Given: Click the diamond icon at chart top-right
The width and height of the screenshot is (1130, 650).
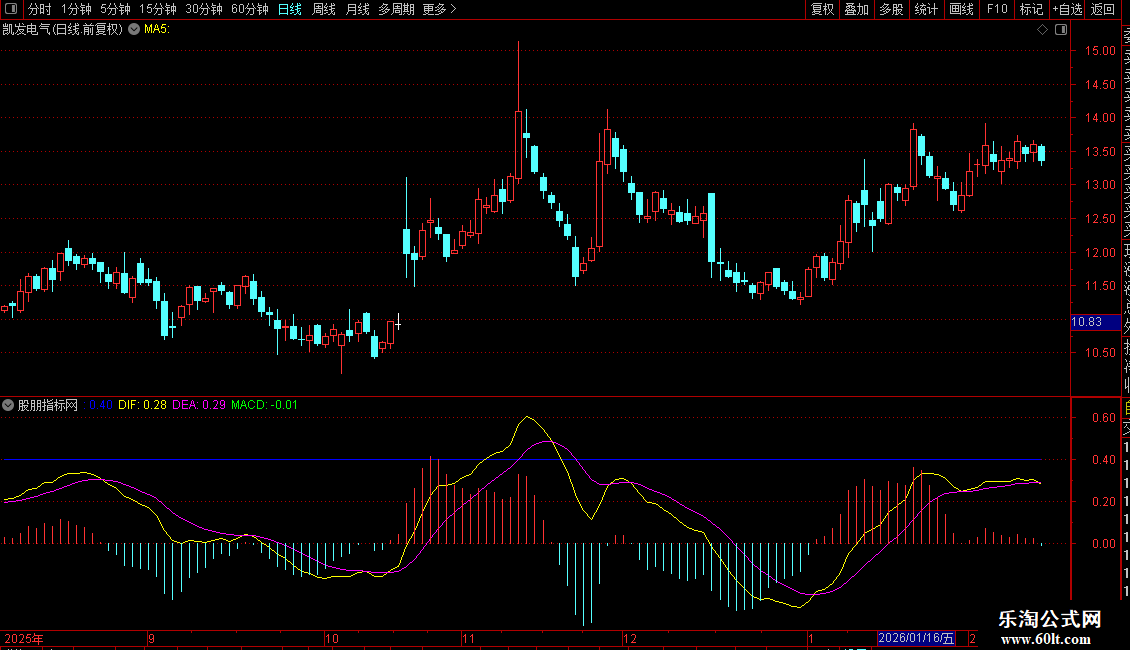Looking at the screenshot, I should click(x=1043, y=30).
